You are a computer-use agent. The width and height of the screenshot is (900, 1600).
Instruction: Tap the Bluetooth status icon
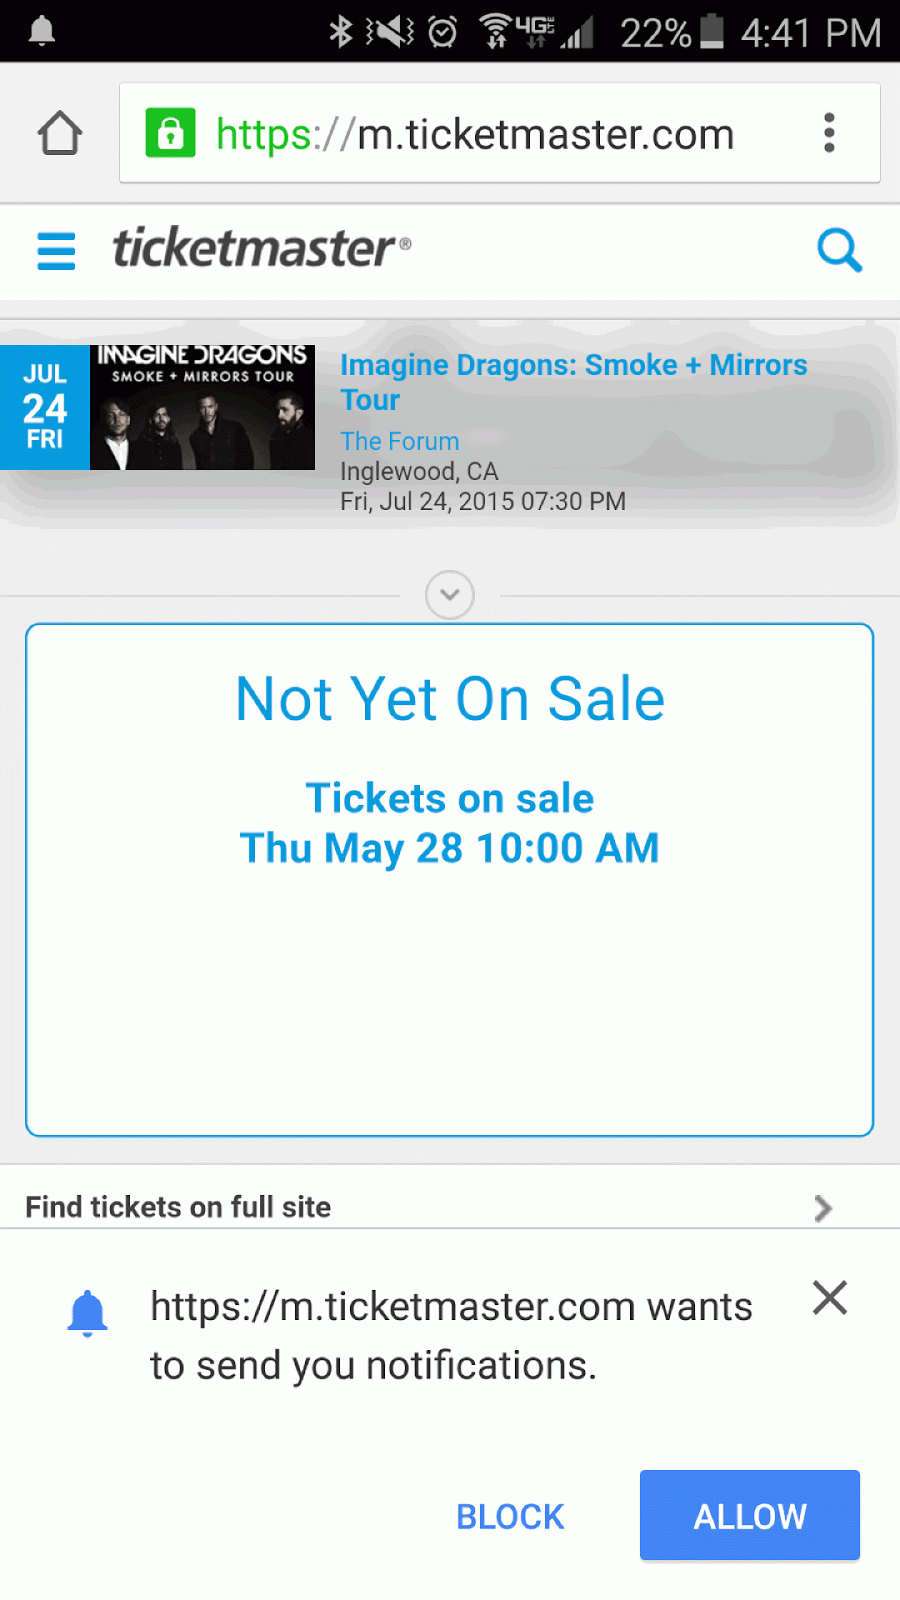[x=341, y=32]
